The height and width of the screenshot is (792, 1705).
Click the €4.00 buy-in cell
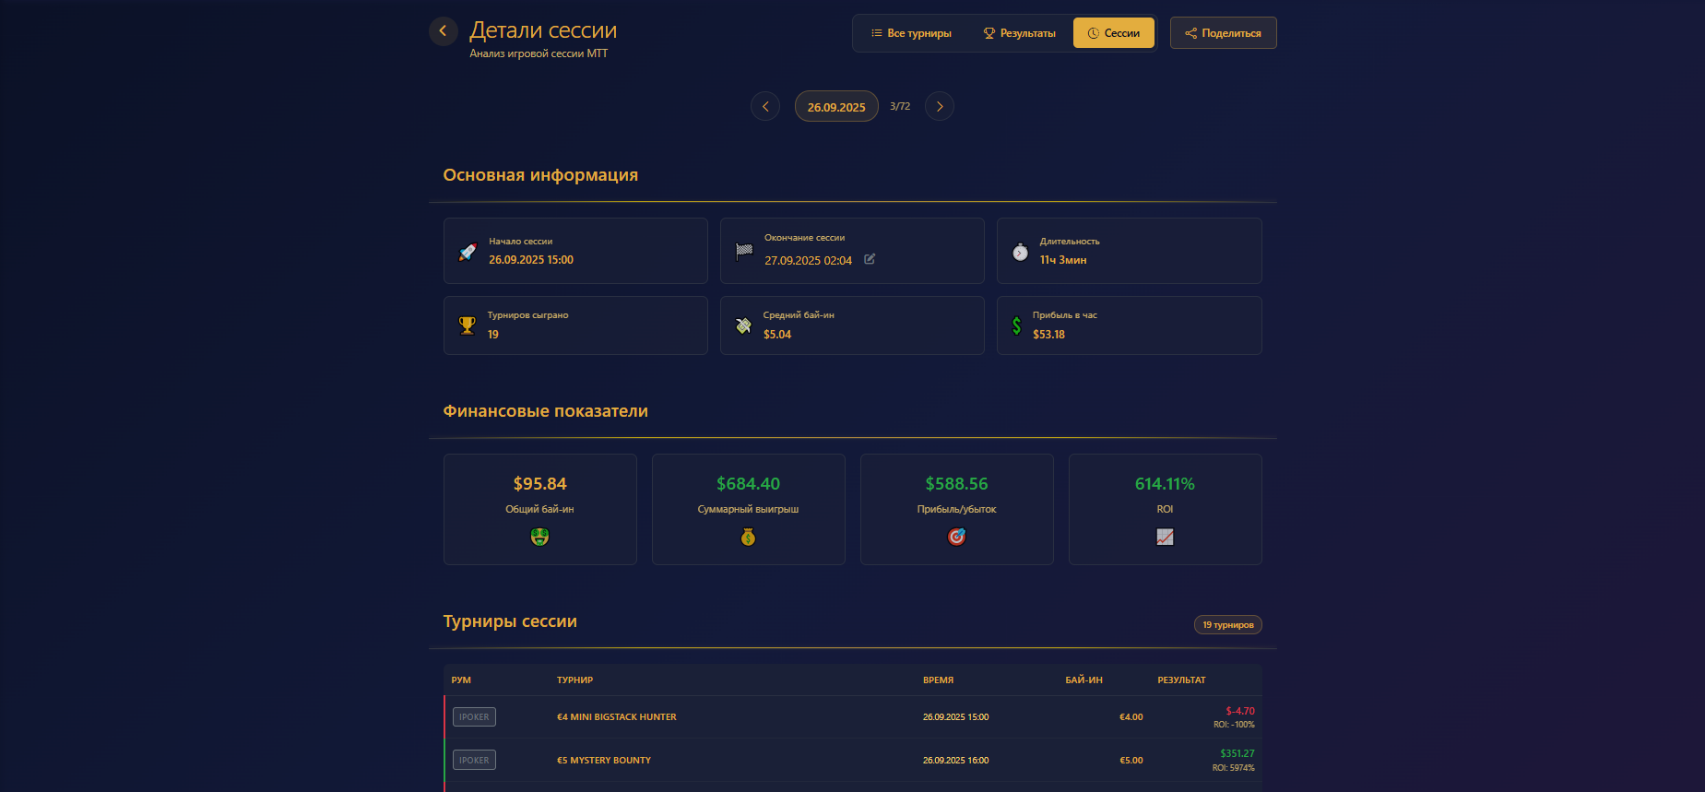[1131, 717]
